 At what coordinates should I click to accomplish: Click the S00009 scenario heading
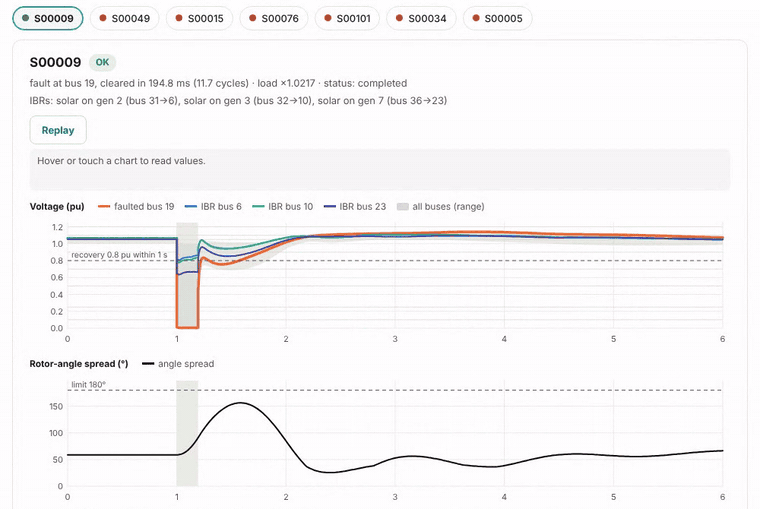[55, 62]
